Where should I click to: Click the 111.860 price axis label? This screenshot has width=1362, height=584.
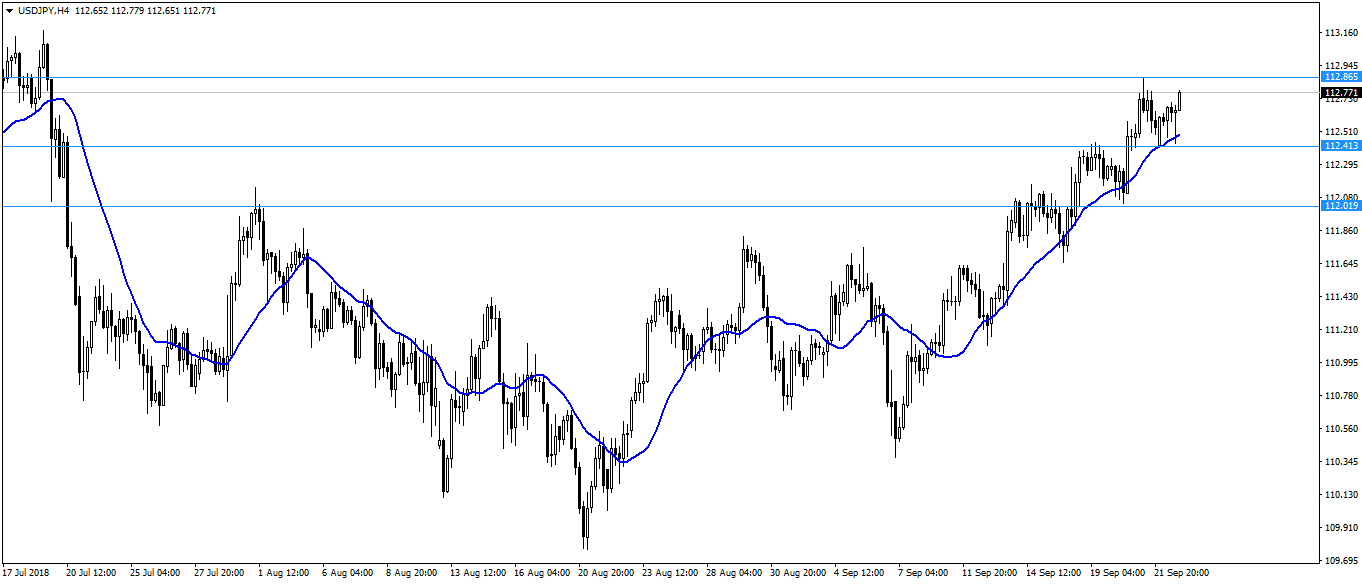click(x=1340, y=231)
